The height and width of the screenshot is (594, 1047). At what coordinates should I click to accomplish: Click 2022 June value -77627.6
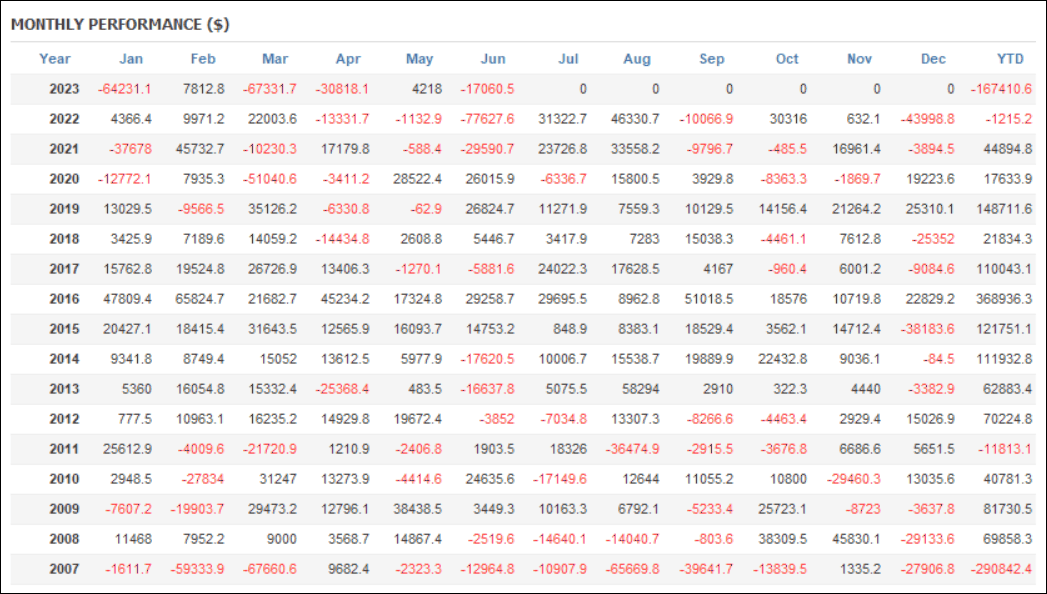[487, 119]
